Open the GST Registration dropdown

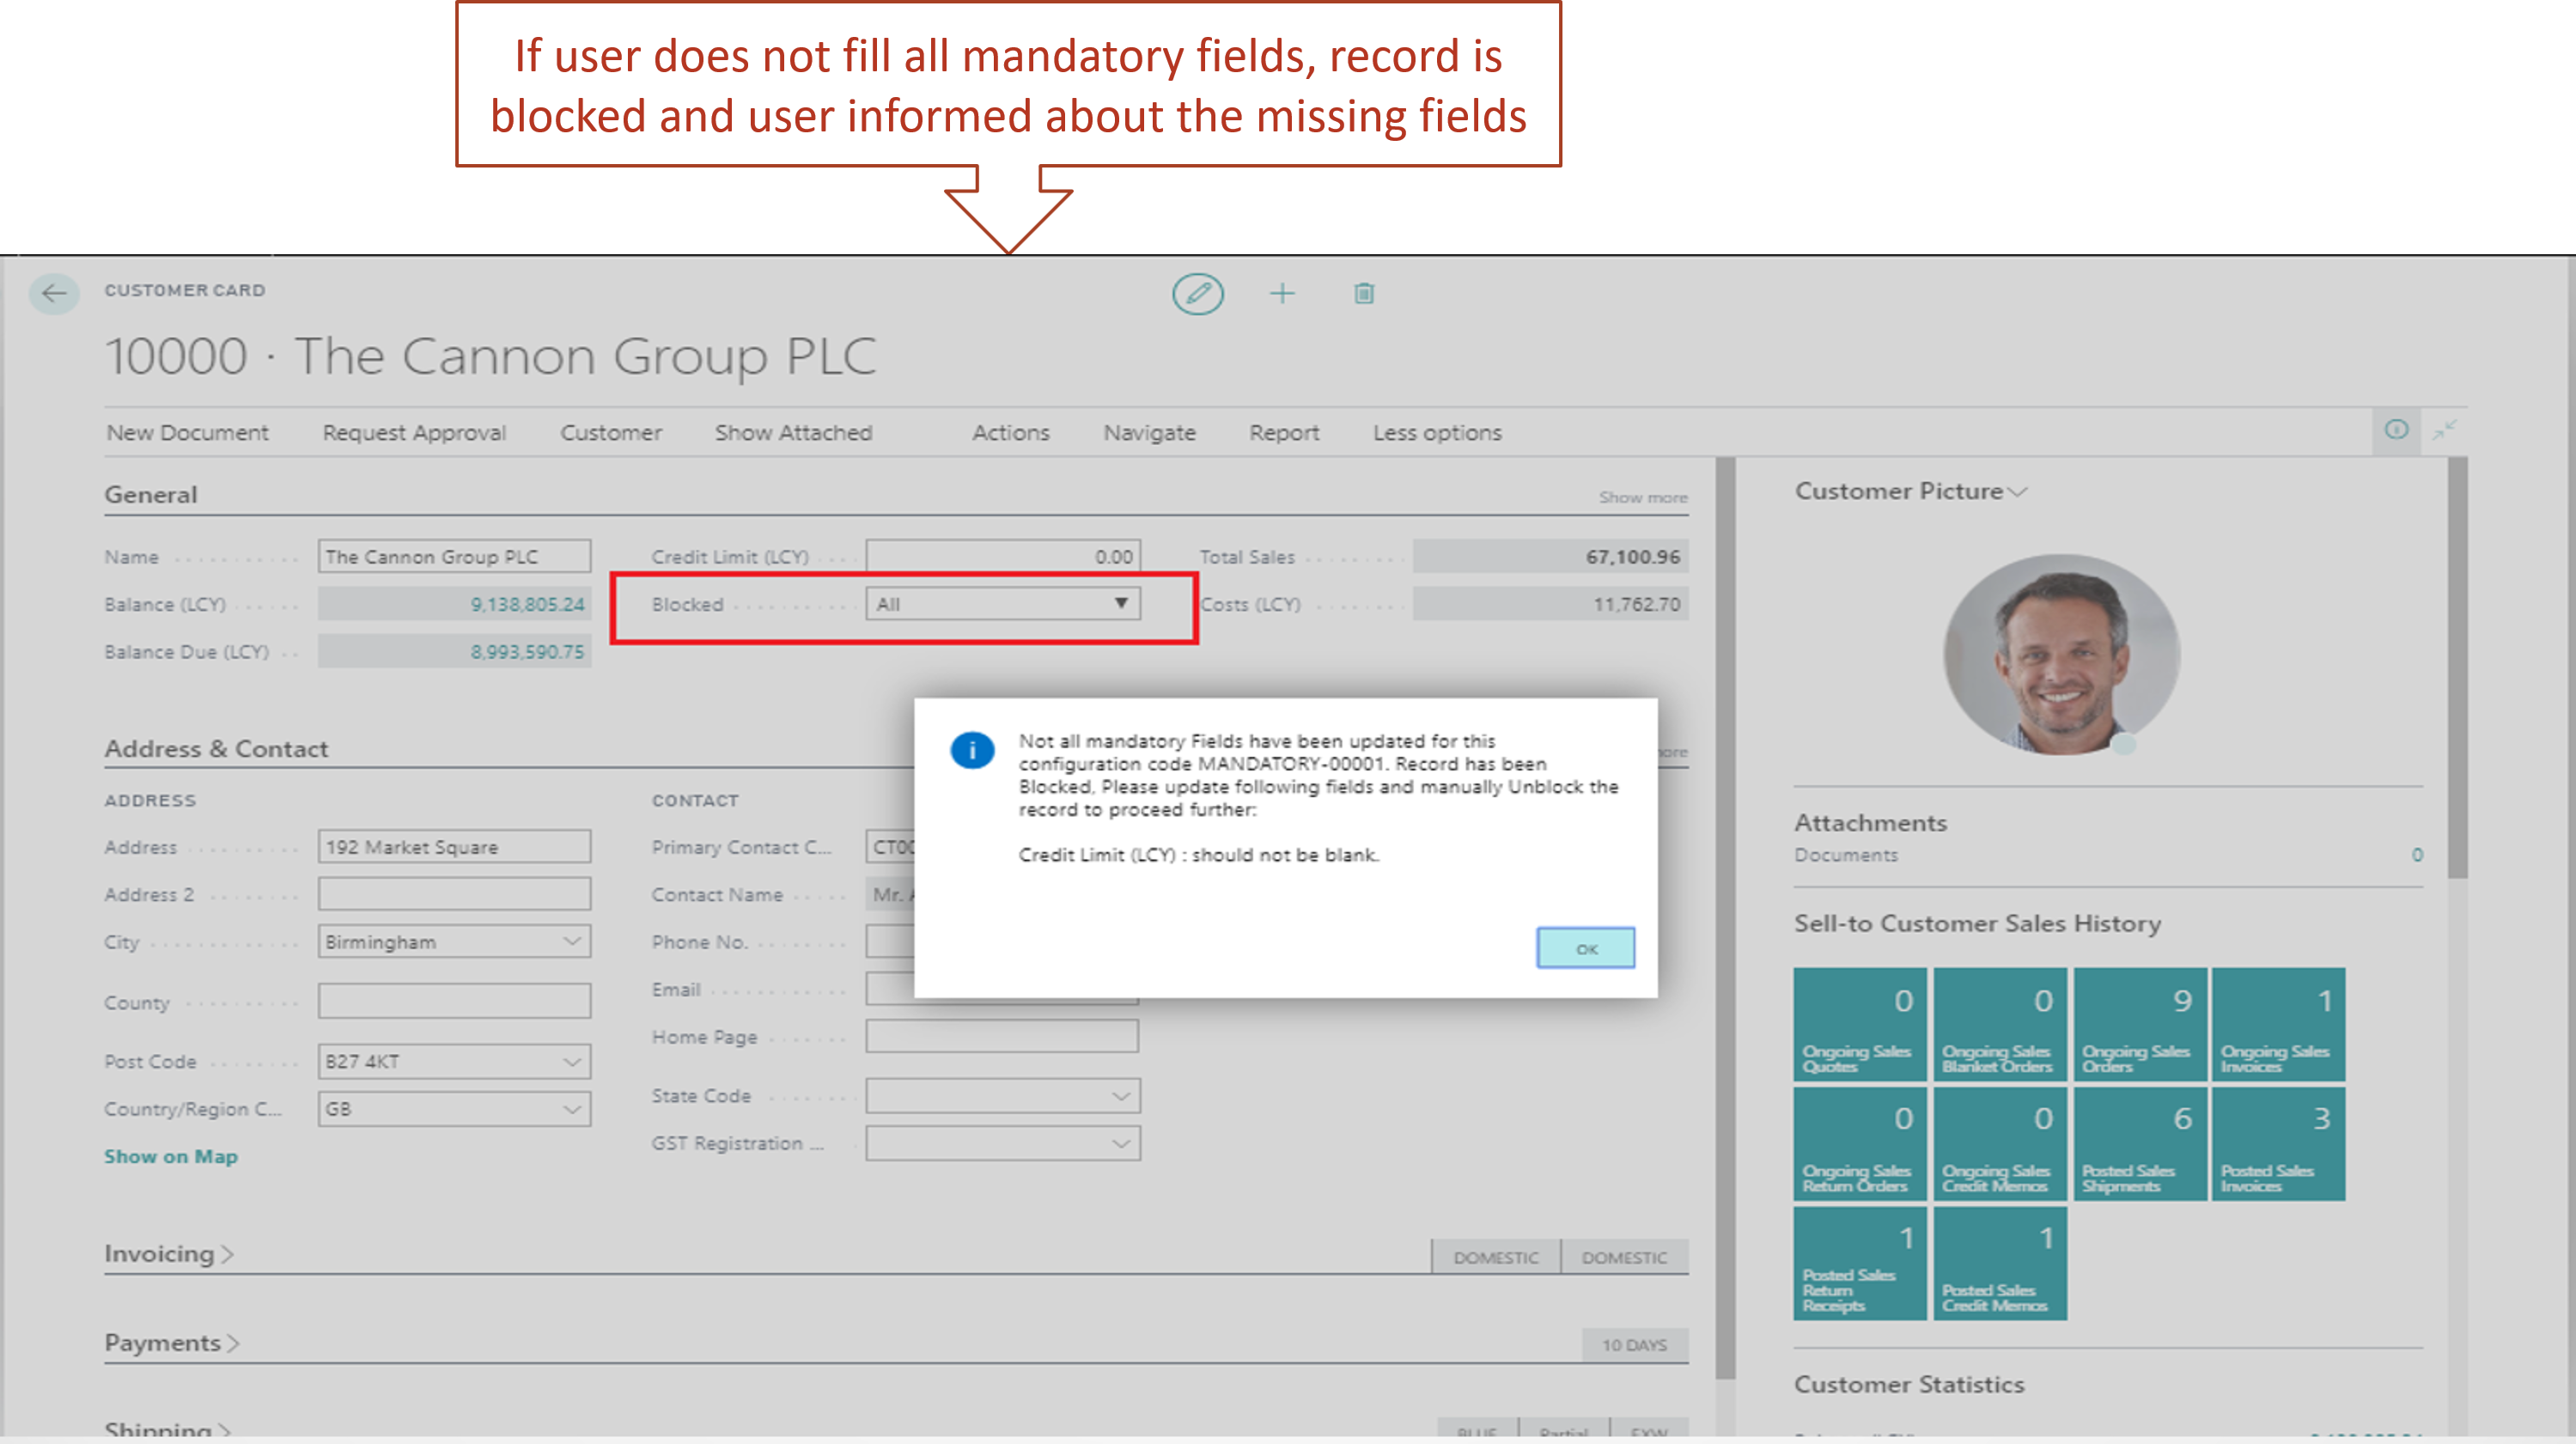click(1002, 1143)
